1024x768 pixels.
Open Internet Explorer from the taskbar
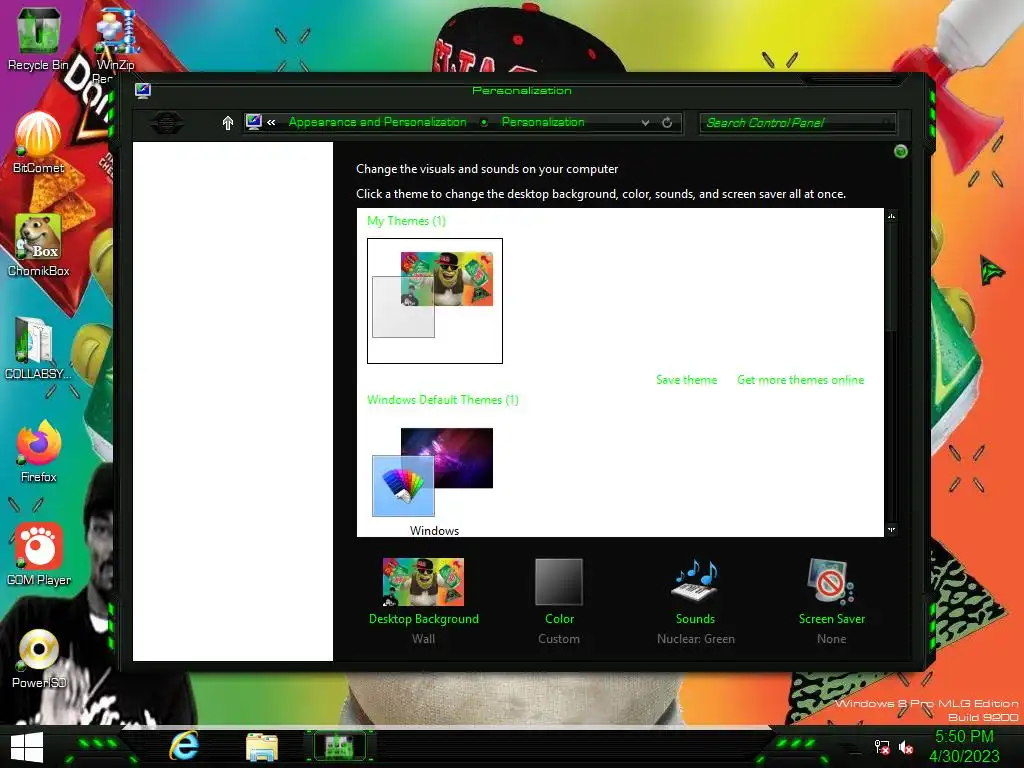point(184,746)
